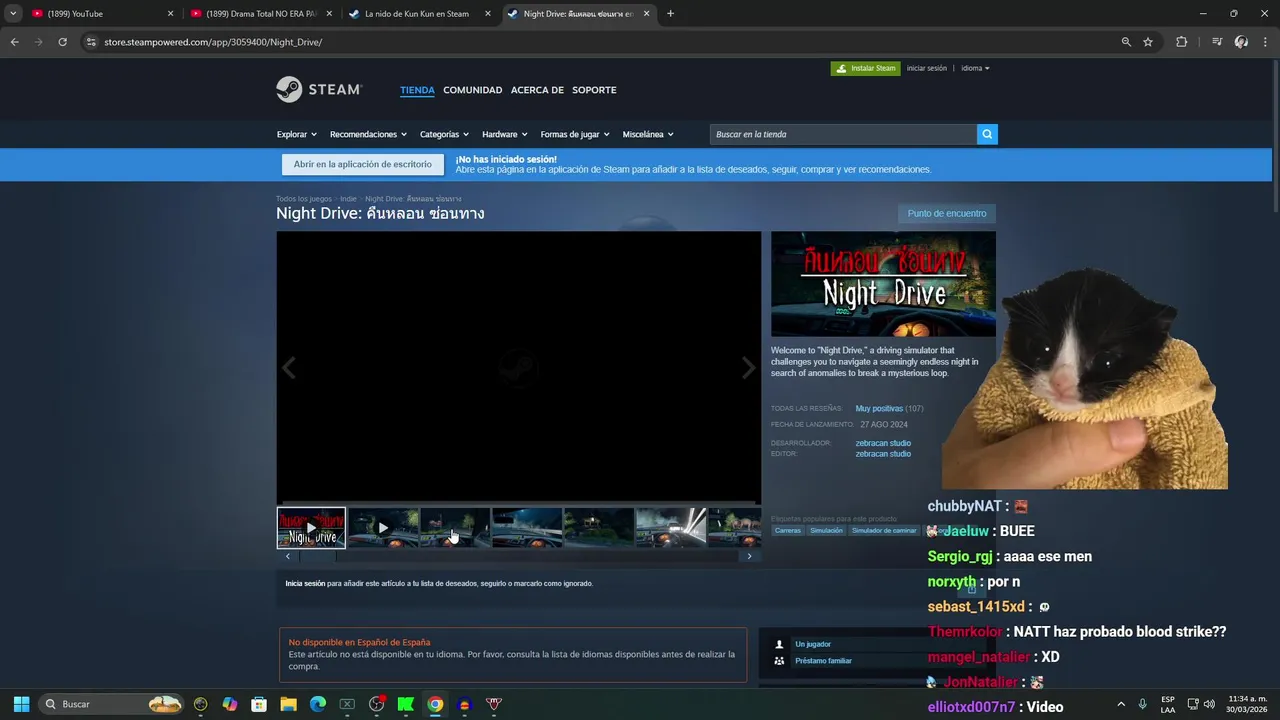
Task: Expand the Miscelánea dropdown menu
Action: click(x=648, y=134)
